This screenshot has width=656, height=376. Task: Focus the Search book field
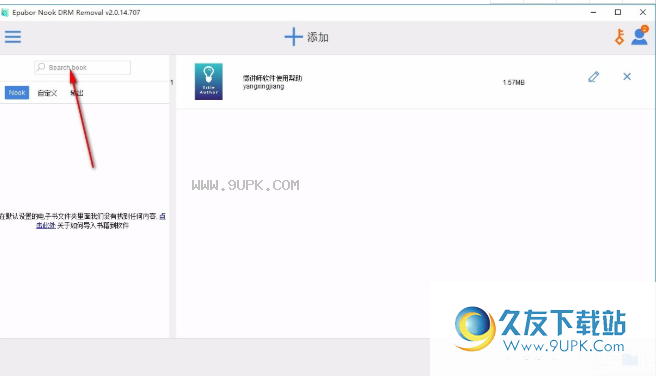(82, 67)
